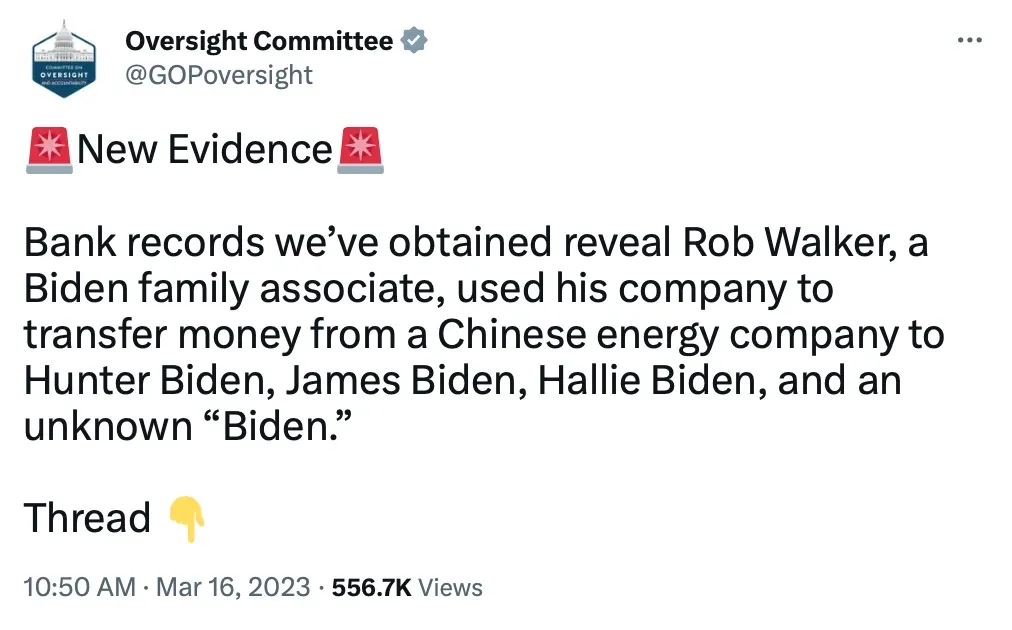Click the 556.7K view count
Image resolution: width=1012 pixels, height=630 pixels.
(x=371, y=588)
